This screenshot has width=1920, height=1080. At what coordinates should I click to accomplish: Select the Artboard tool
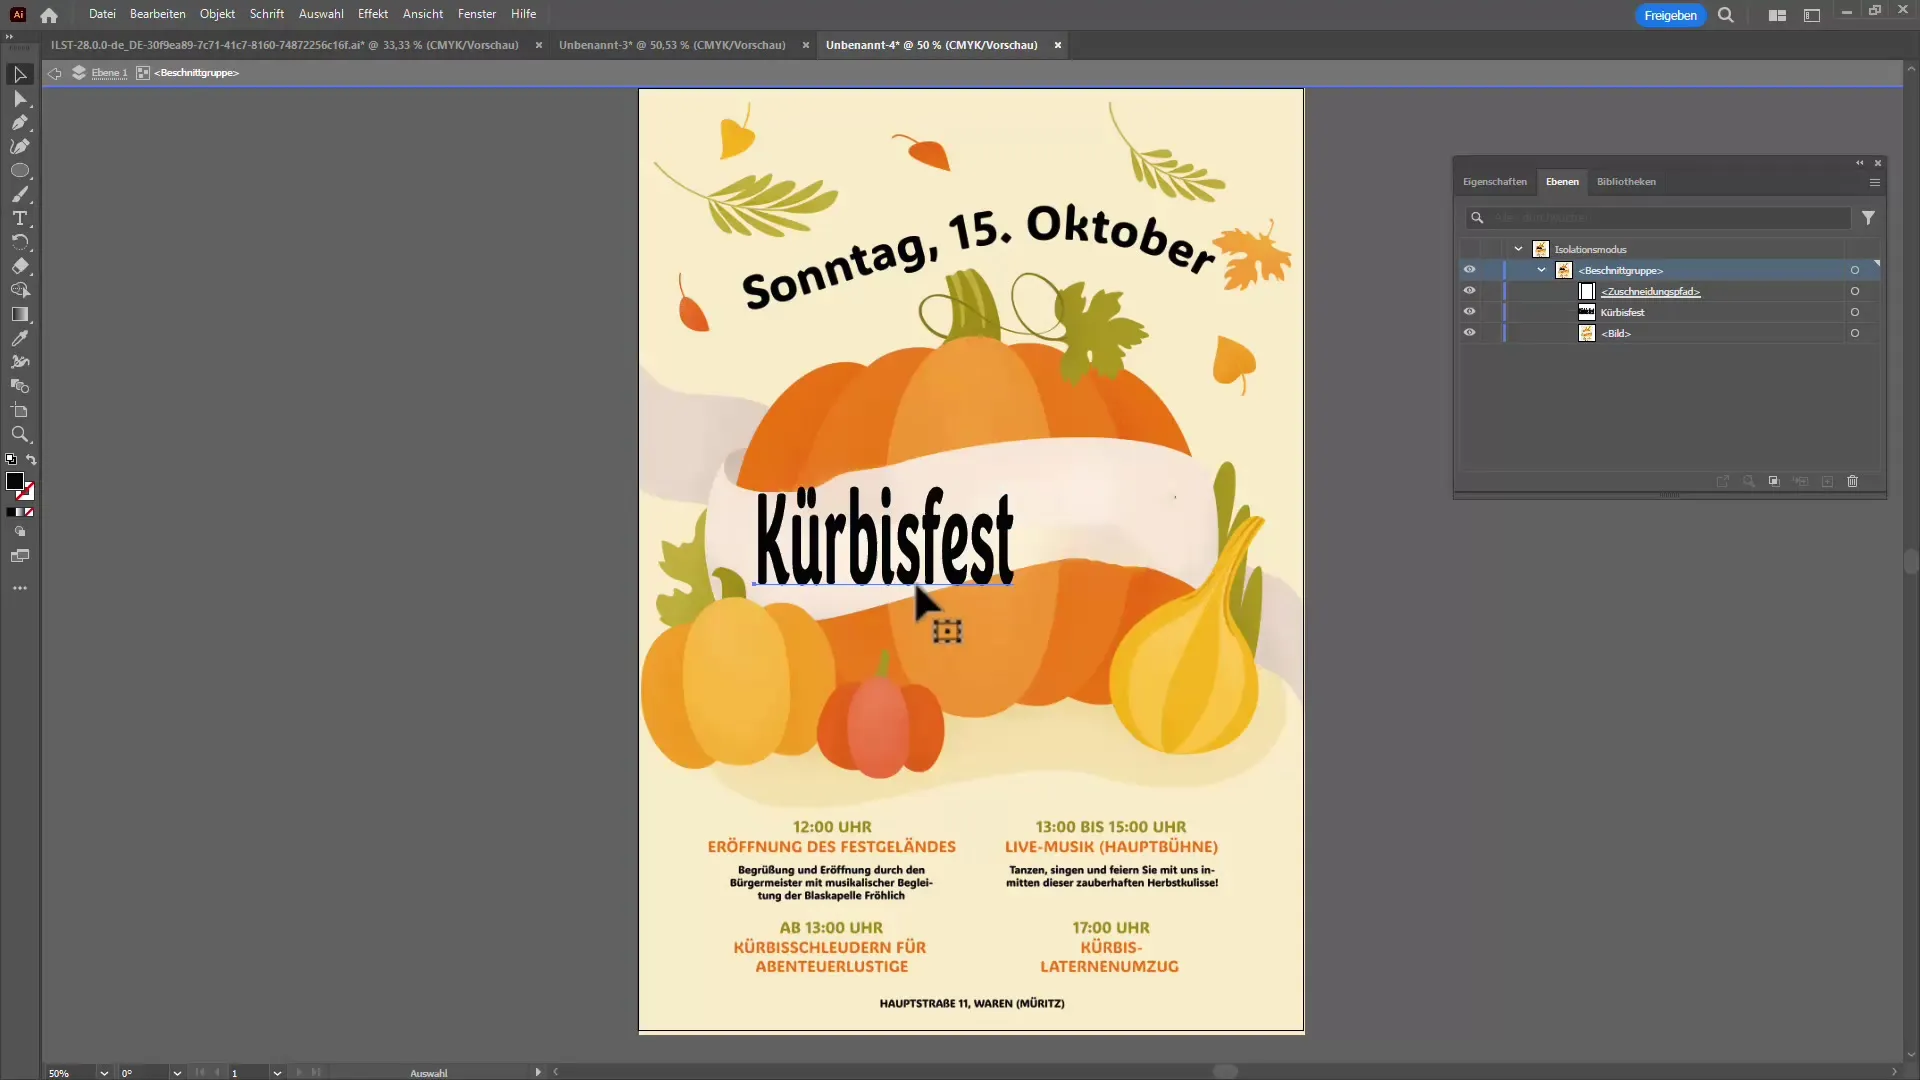[x=20, y=411]
